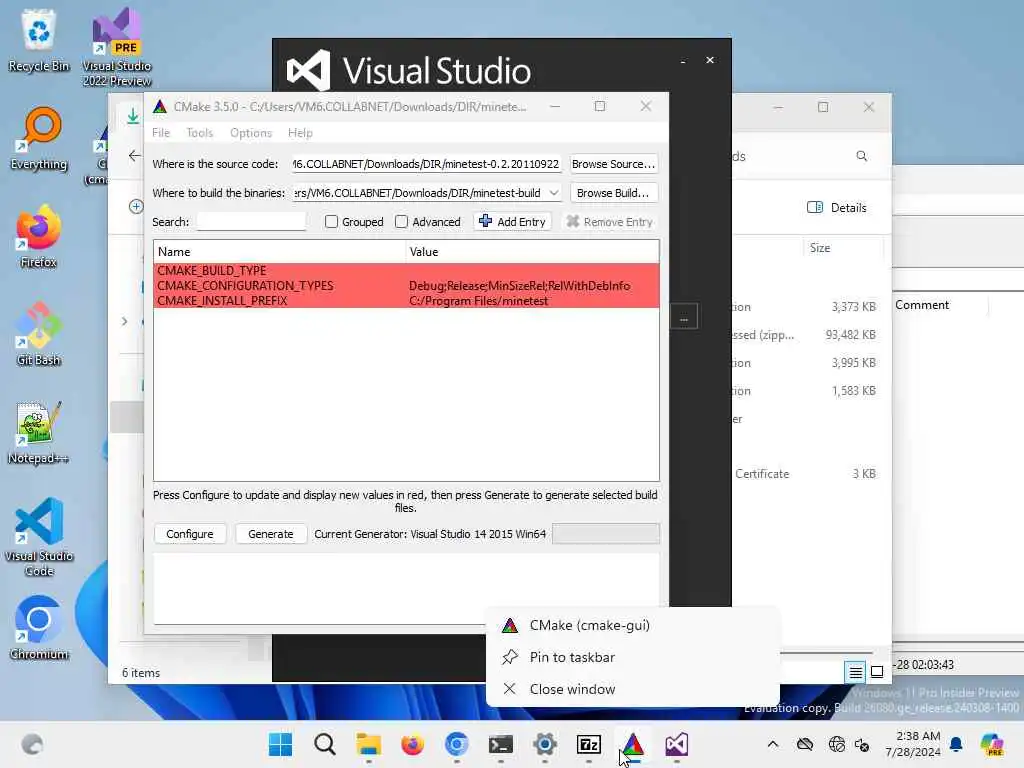Viewport: 1024px width, 768px height.
Task: Switch to Visual Studio taskbar icon
Action: [677, 744]
